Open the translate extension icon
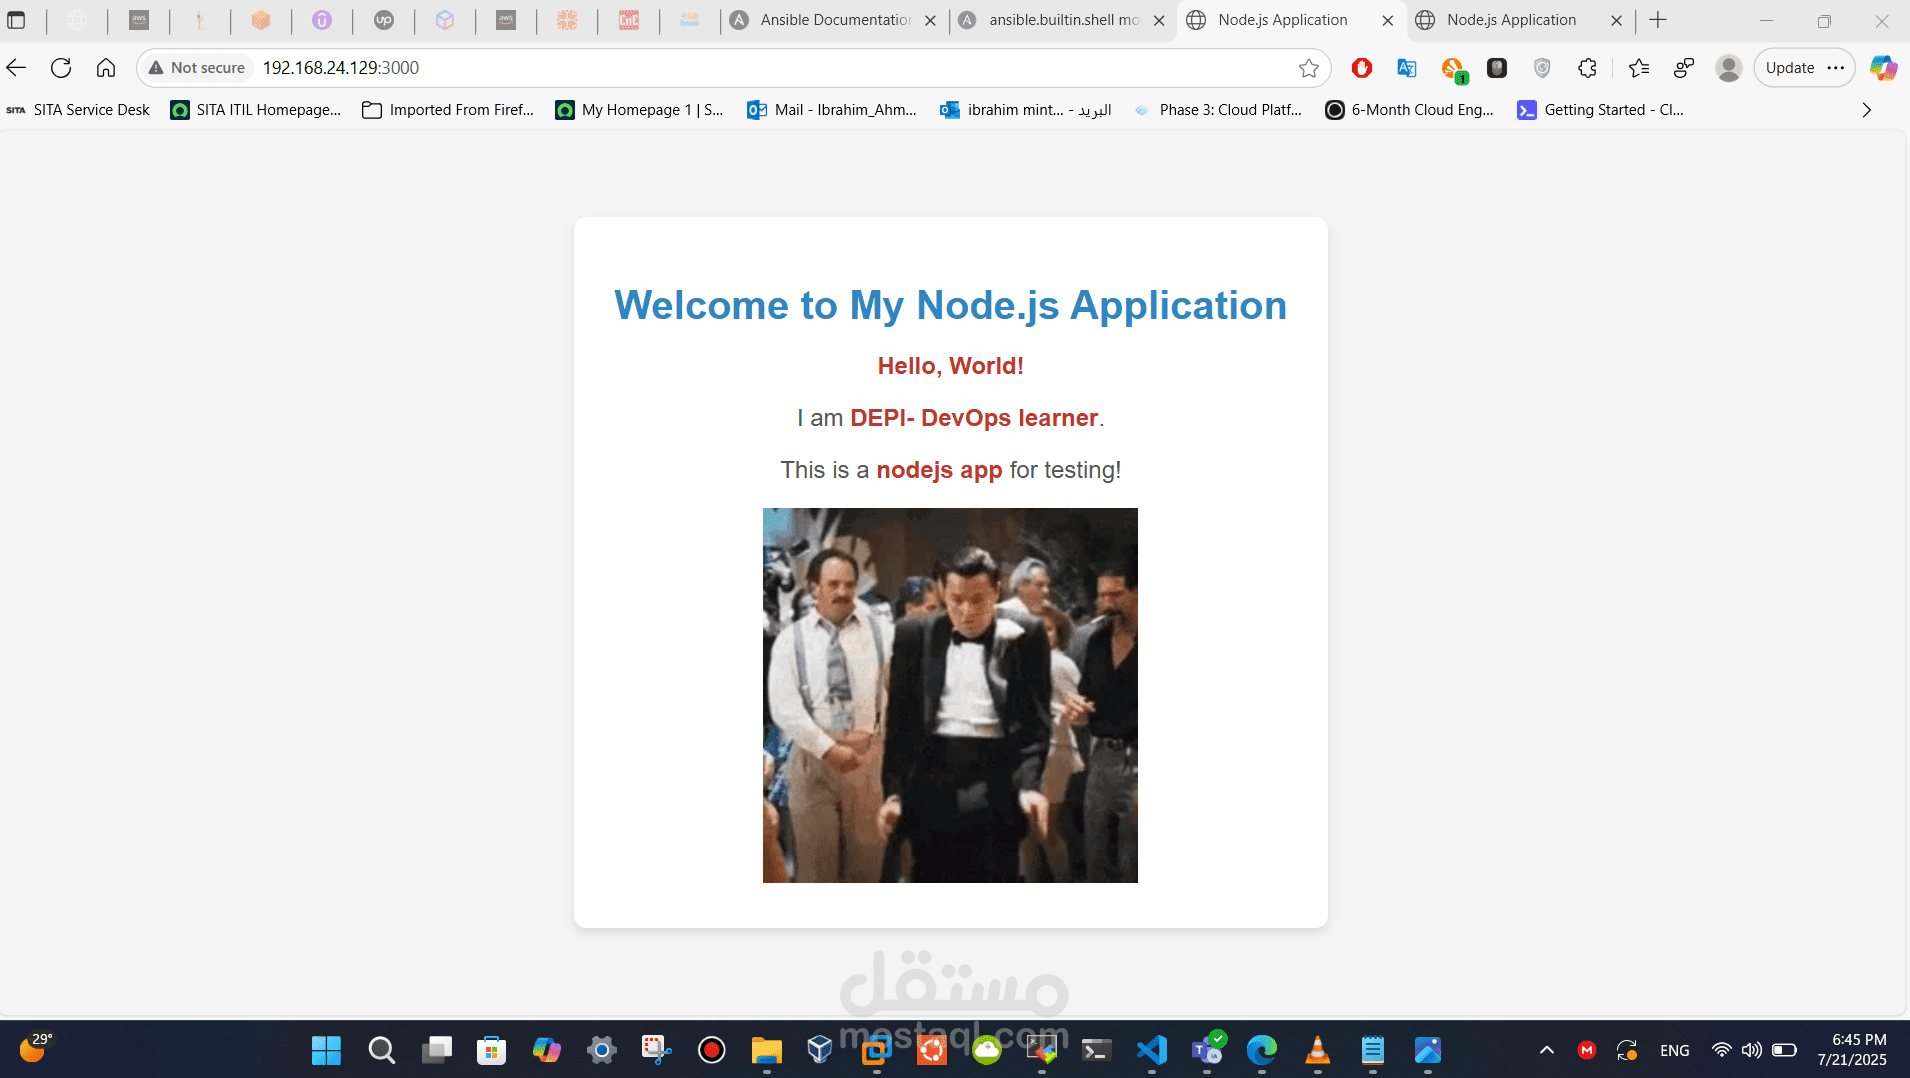 click(x=1407, y=68)
